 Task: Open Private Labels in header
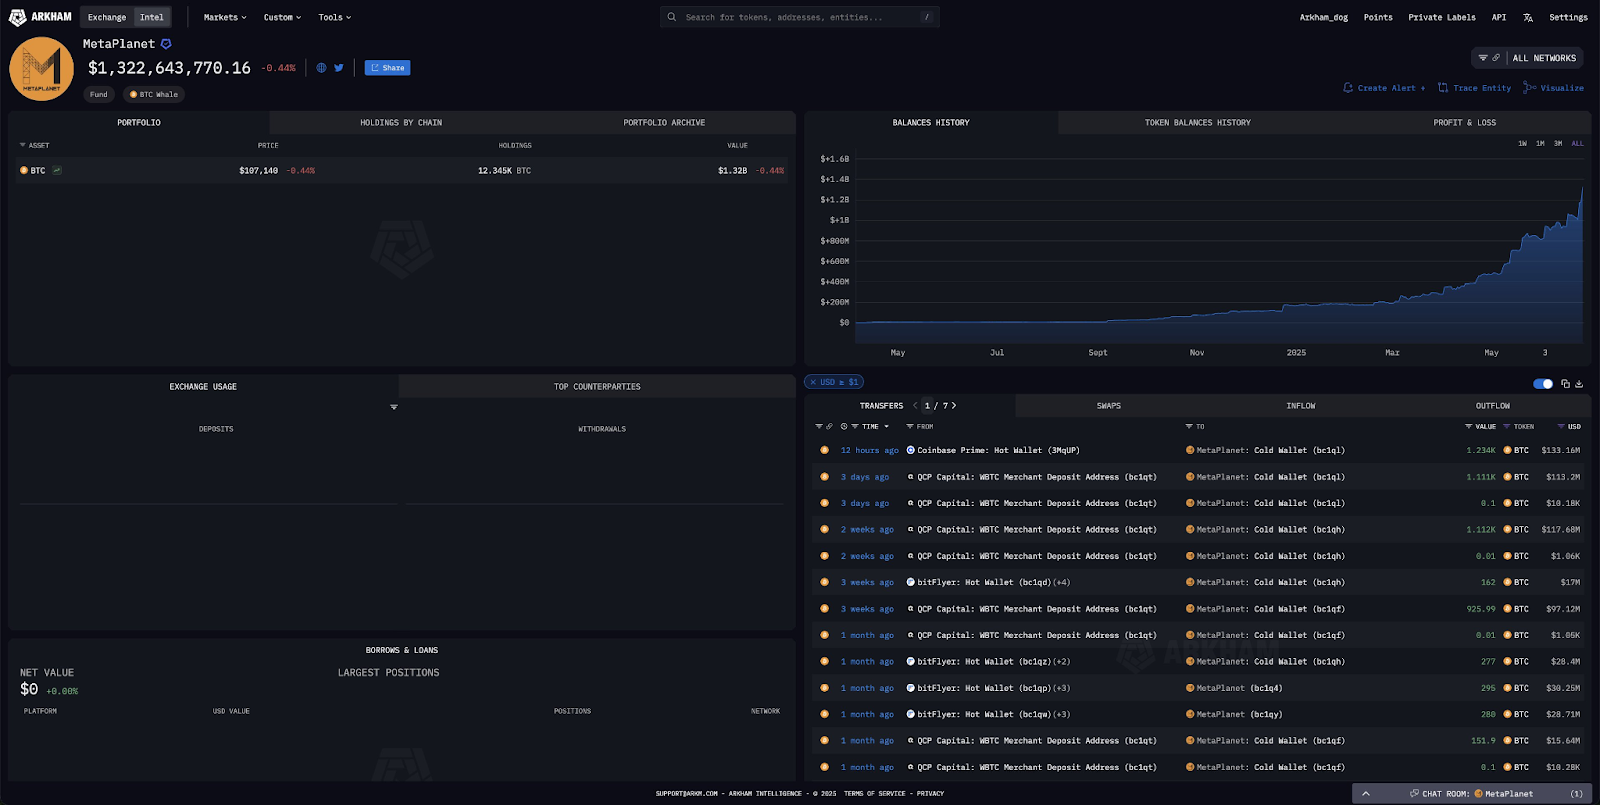[1442, 17]
